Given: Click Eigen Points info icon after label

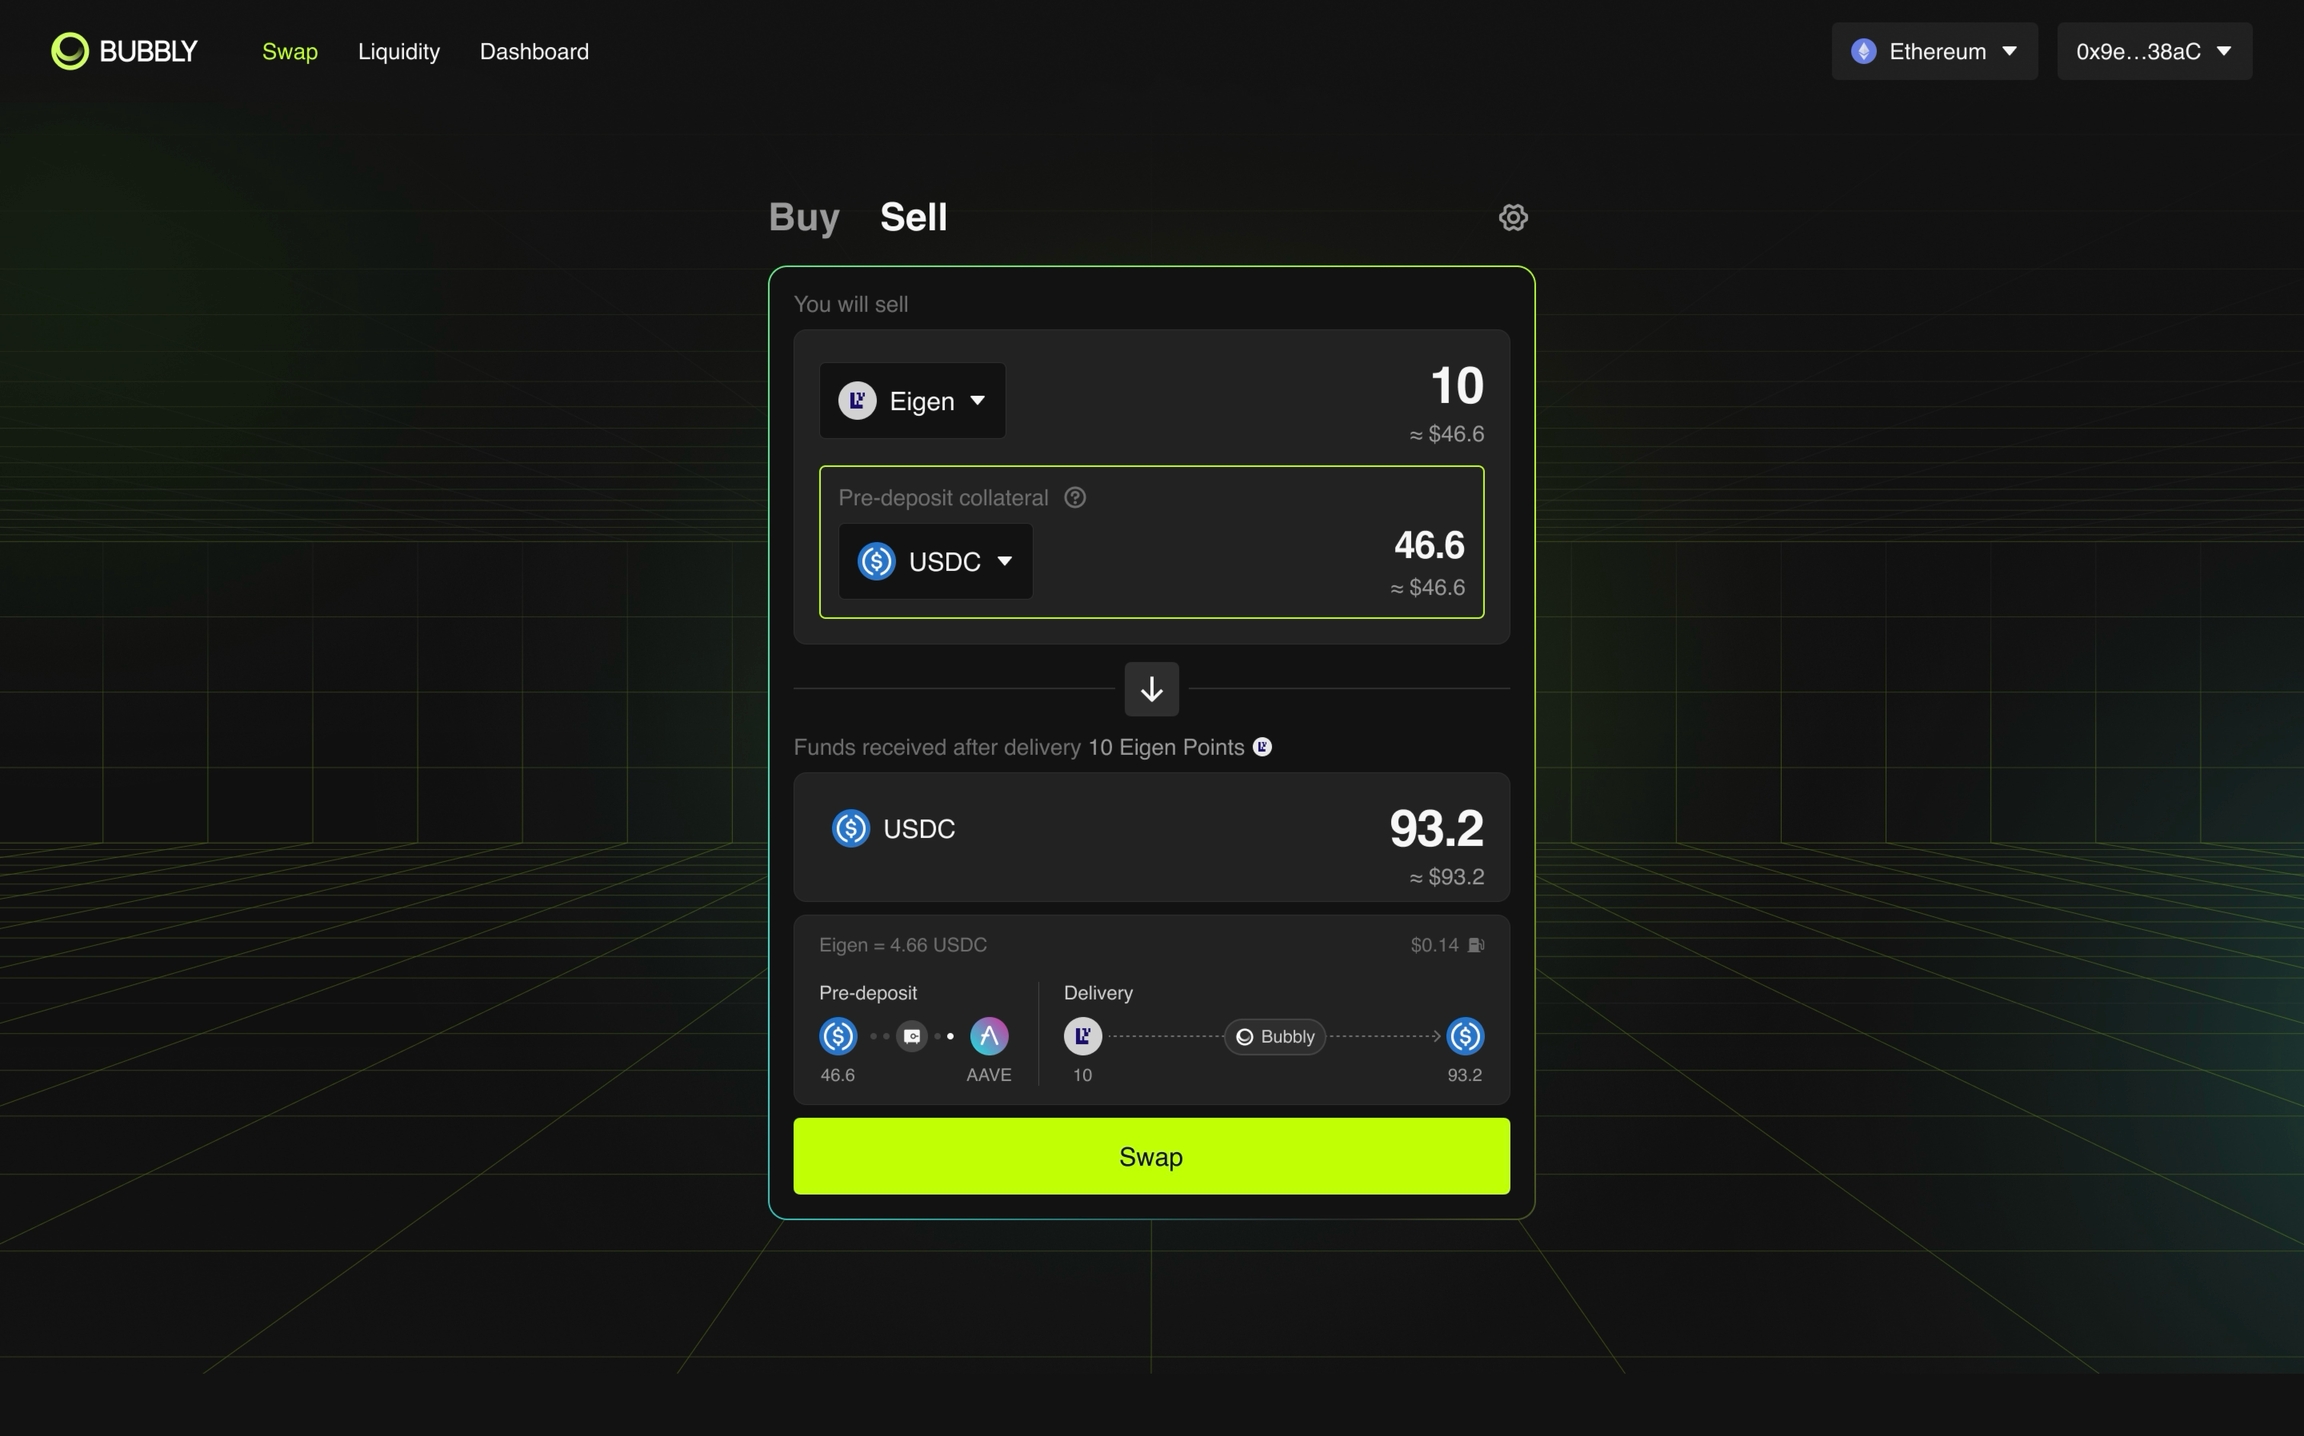Looking at the screenshot, I should pyautogui.click(x=1262, y=747).
